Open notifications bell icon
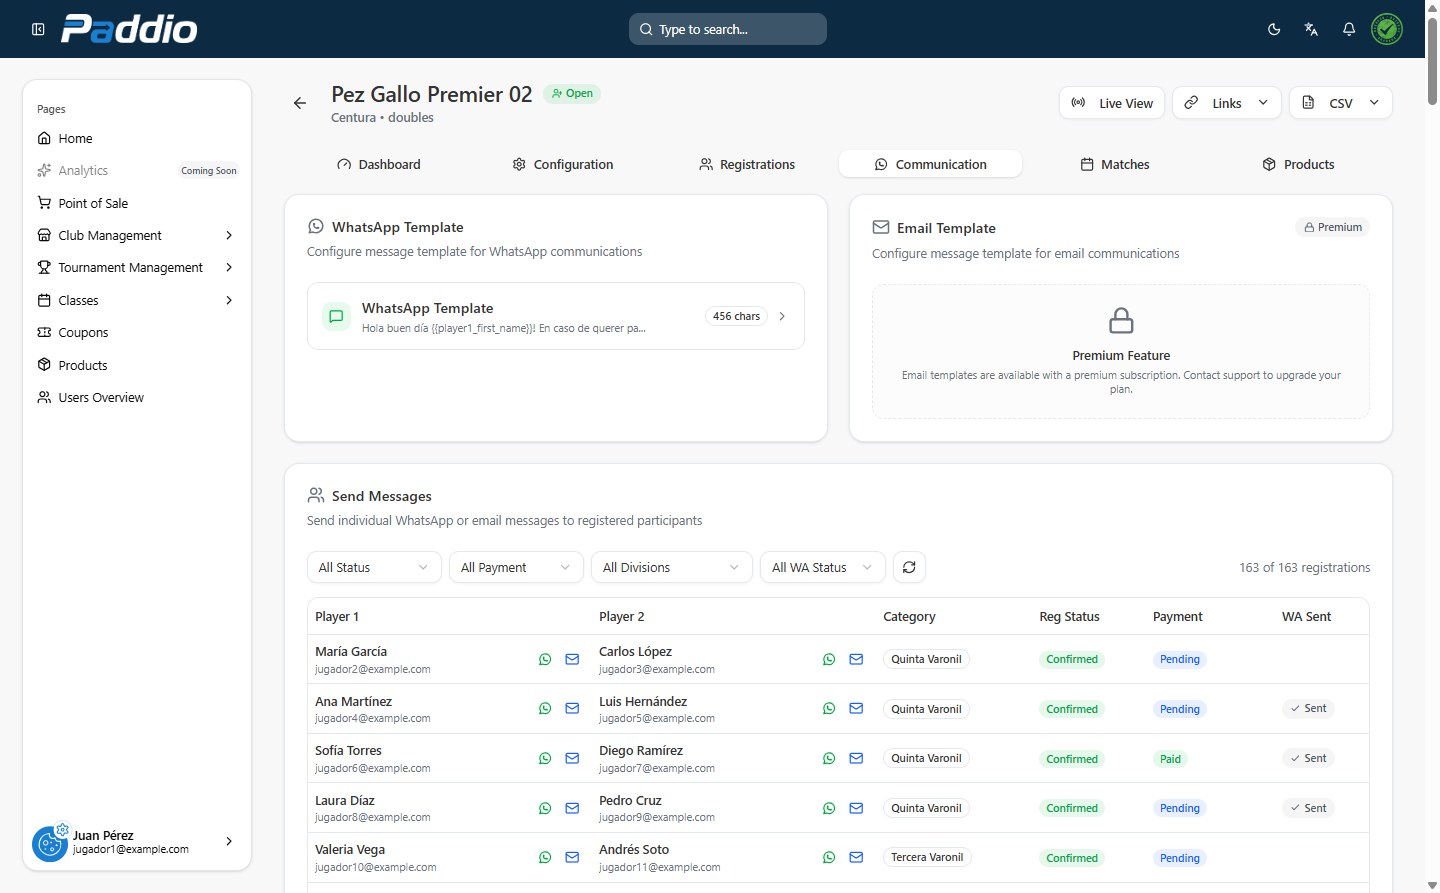Image resolution: width=1440 pixels, height=893 pixels. coord(1349,29)
